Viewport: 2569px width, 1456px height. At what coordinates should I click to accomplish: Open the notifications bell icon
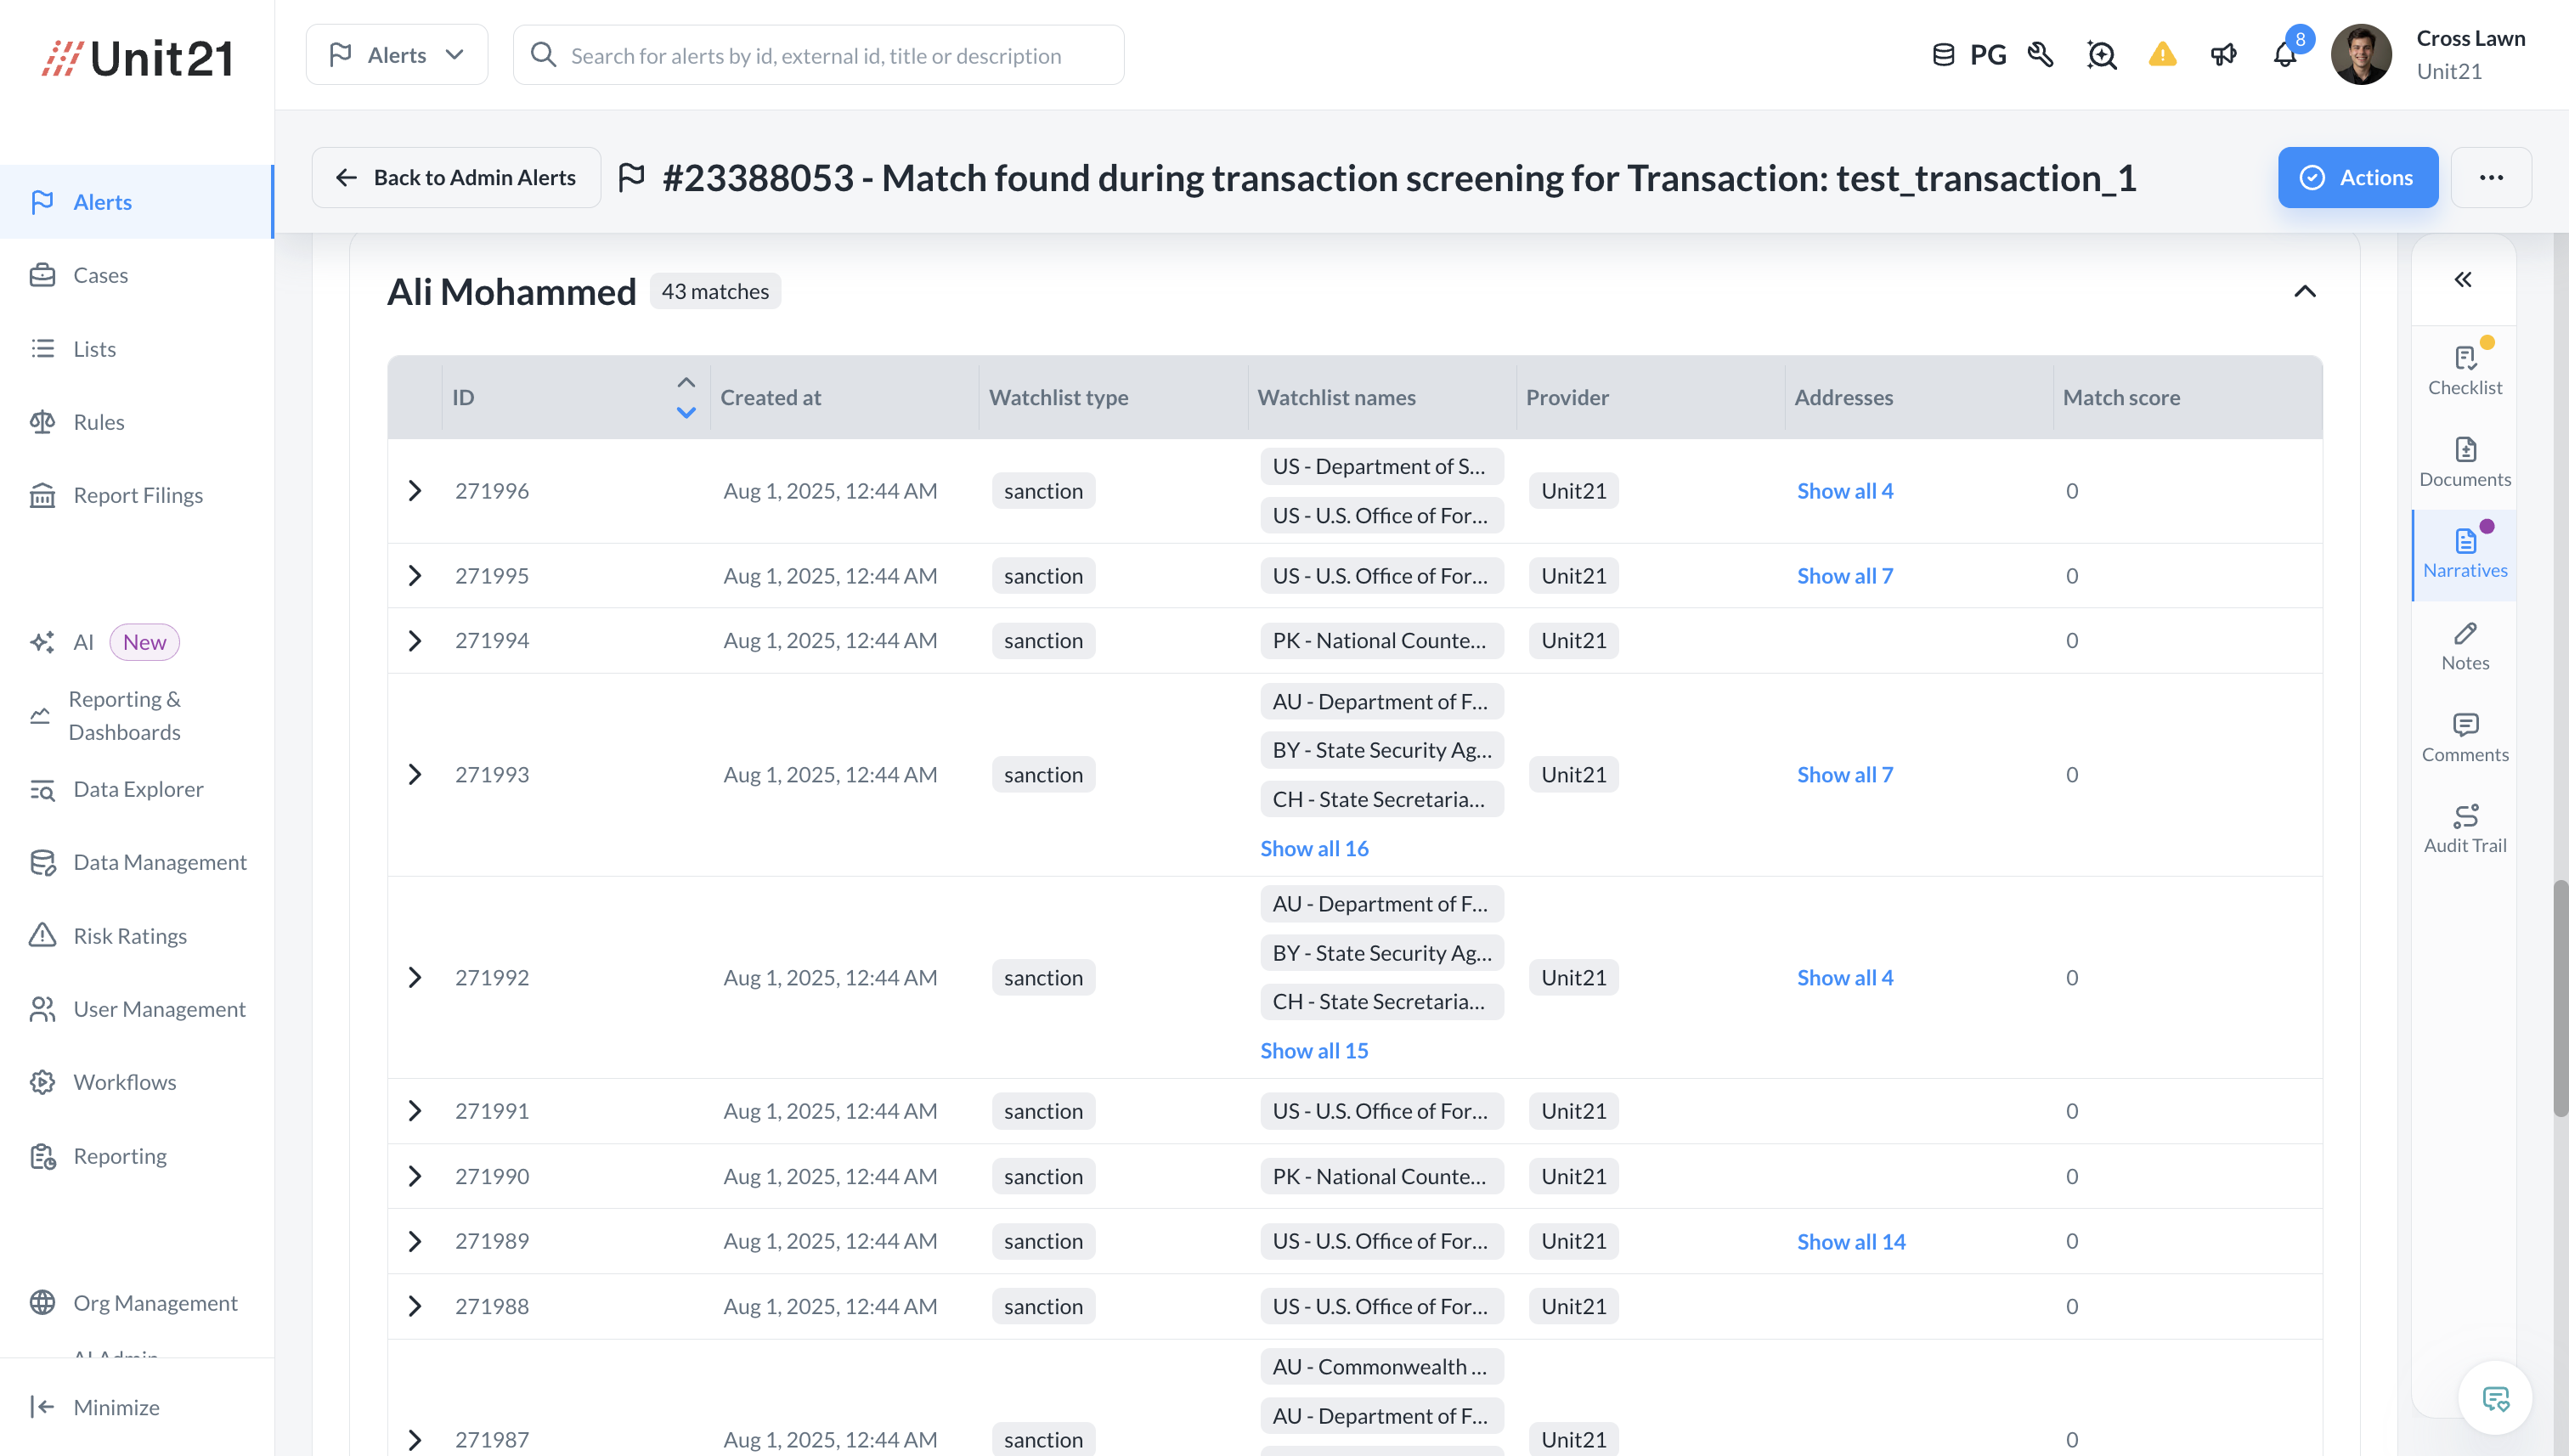pyautogui.click(x=2284, y=55)
